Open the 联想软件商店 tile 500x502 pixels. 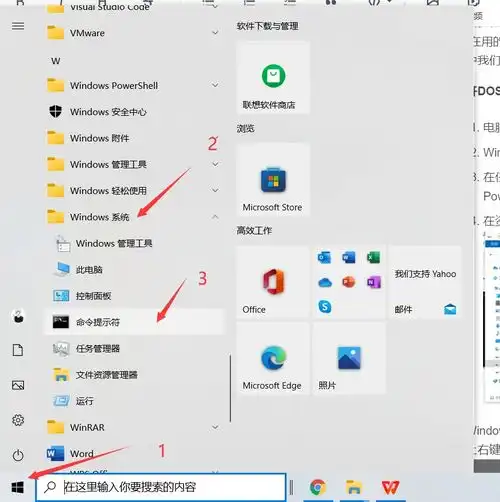pos(273,77)
